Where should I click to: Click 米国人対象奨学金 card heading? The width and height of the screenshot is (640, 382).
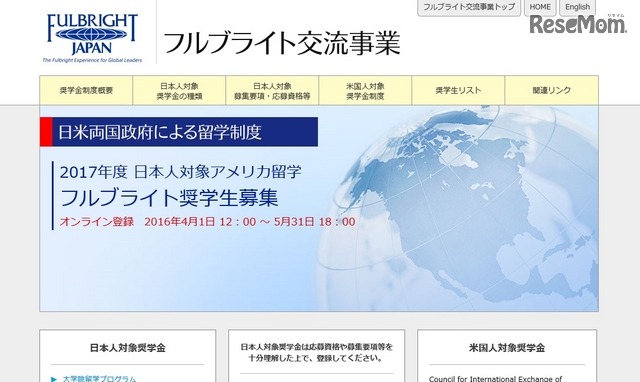[507, 348]
